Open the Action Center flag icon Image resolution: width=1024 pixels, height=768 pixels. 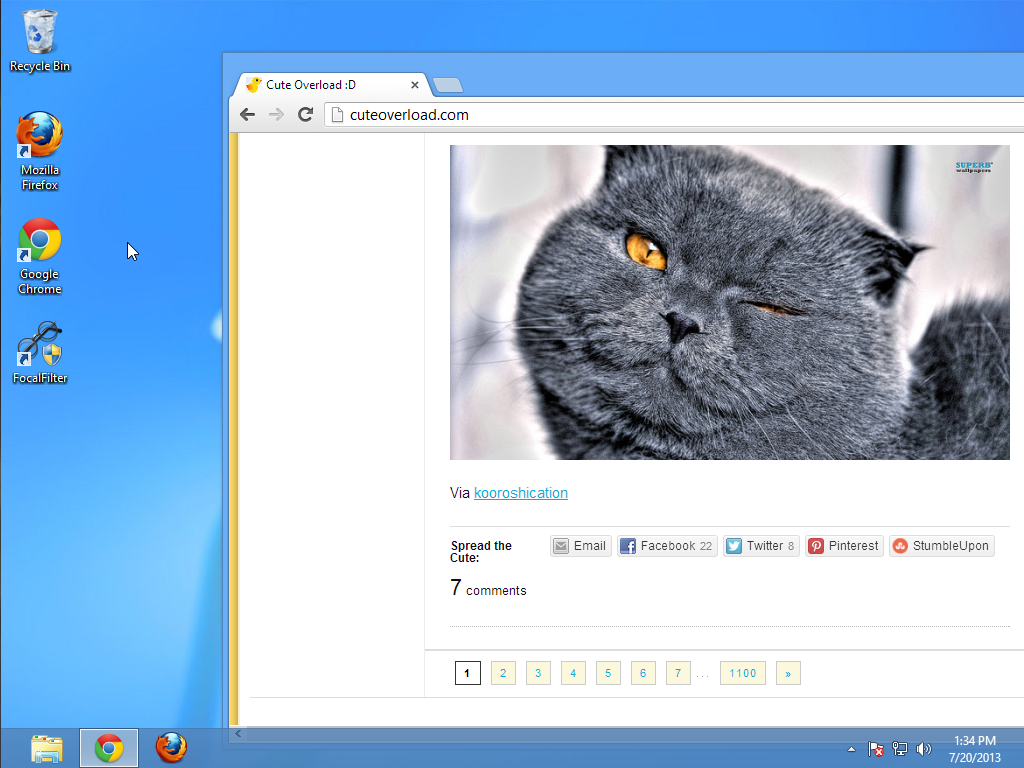[x=875, y=748]
